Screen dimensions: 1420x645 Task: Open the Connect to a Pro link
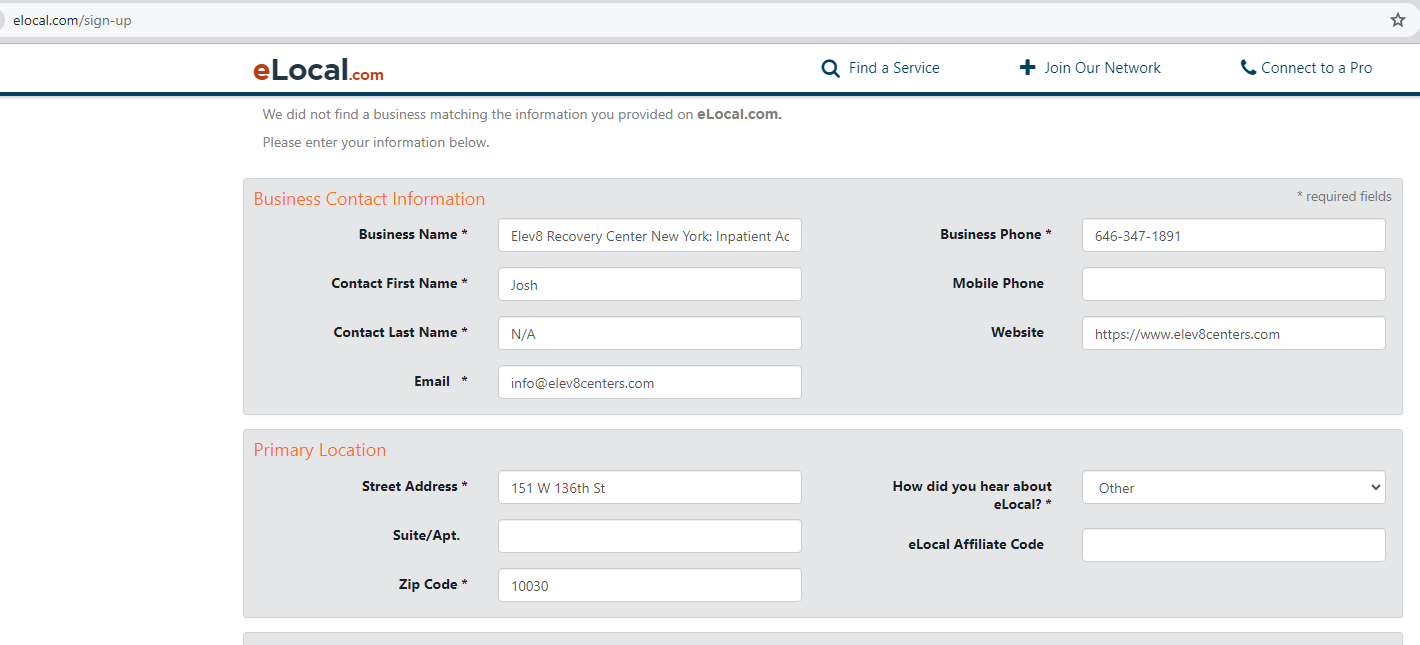click(x=1317, y=68)
